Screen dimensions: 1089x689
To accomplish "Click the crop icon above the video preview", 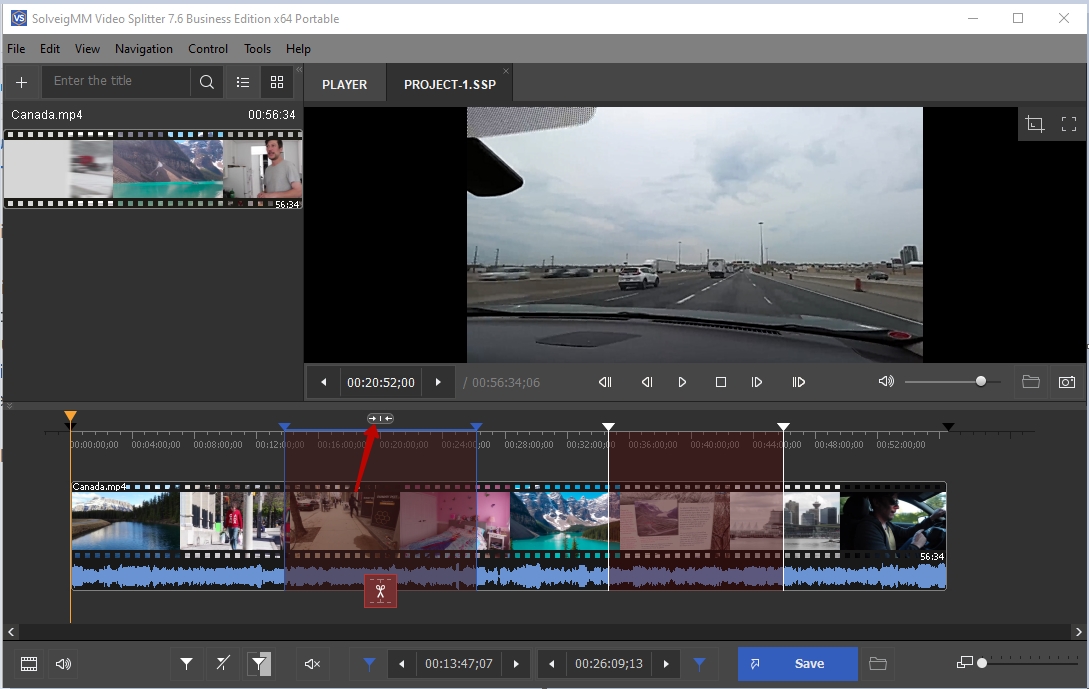I will pyautogui.click(x=1035, y=124).
